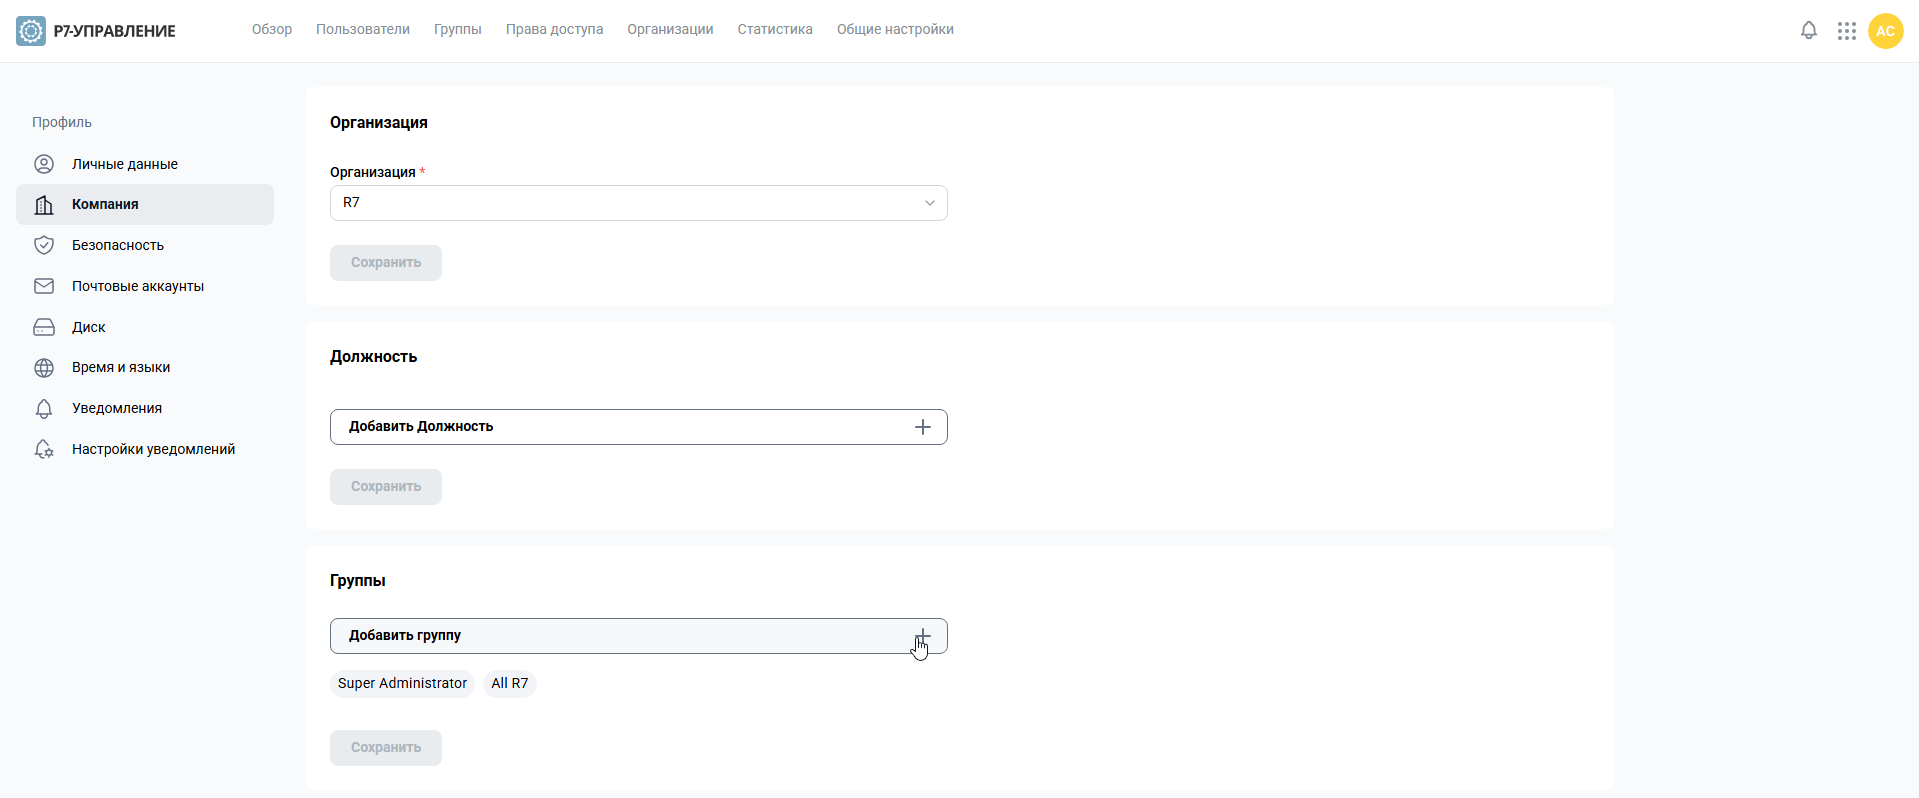The image size is (1919, 798).
Task: Click the All R7 group tag
Action: [510, 684]
